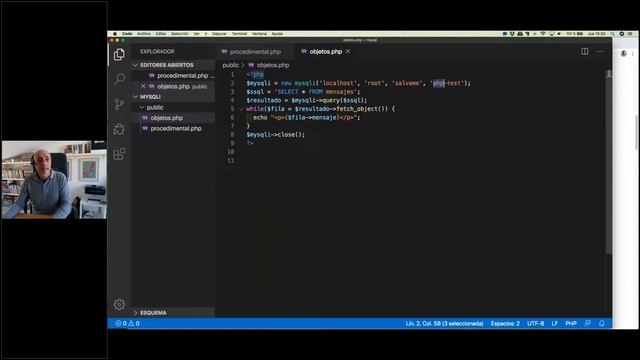The image size is (640, 360).
Task: Go to line via Lín. 2, Col. 58
Action: (x=444, y=323)
